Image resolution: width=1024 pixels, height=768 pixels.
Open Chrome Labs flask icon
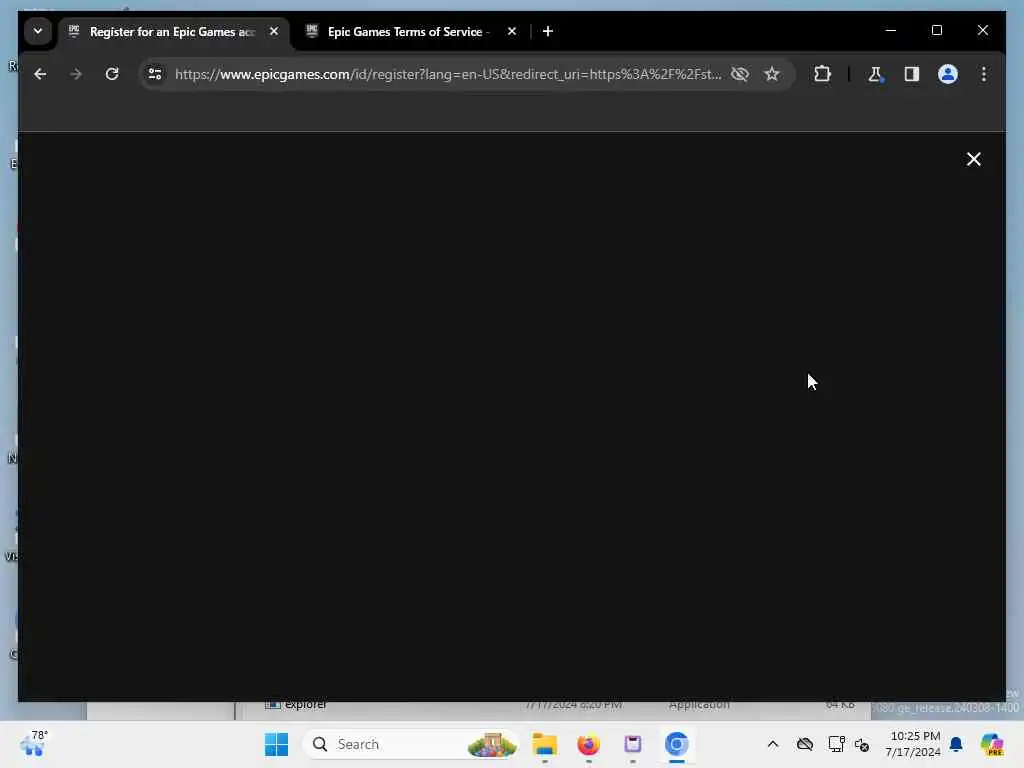pos(875,74)
